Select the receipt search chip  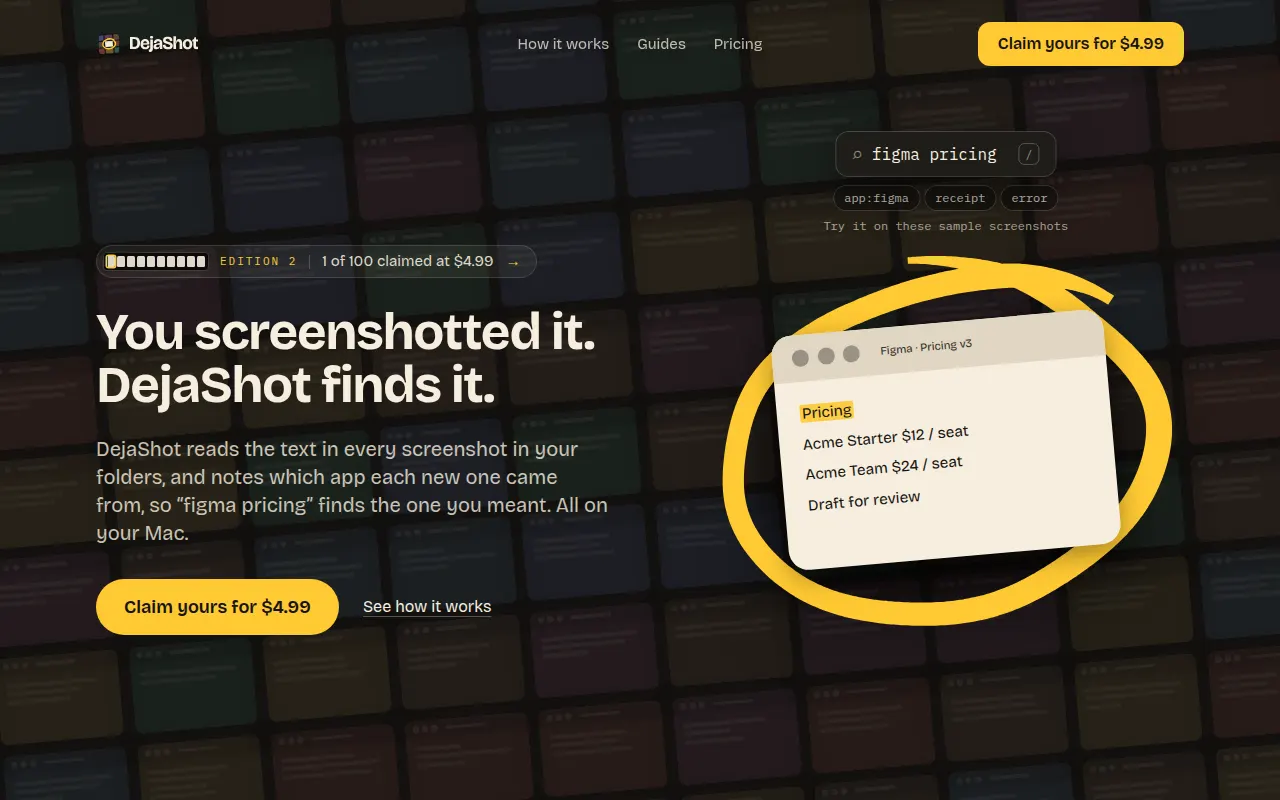pyautogui.click(x=960, y=198)
